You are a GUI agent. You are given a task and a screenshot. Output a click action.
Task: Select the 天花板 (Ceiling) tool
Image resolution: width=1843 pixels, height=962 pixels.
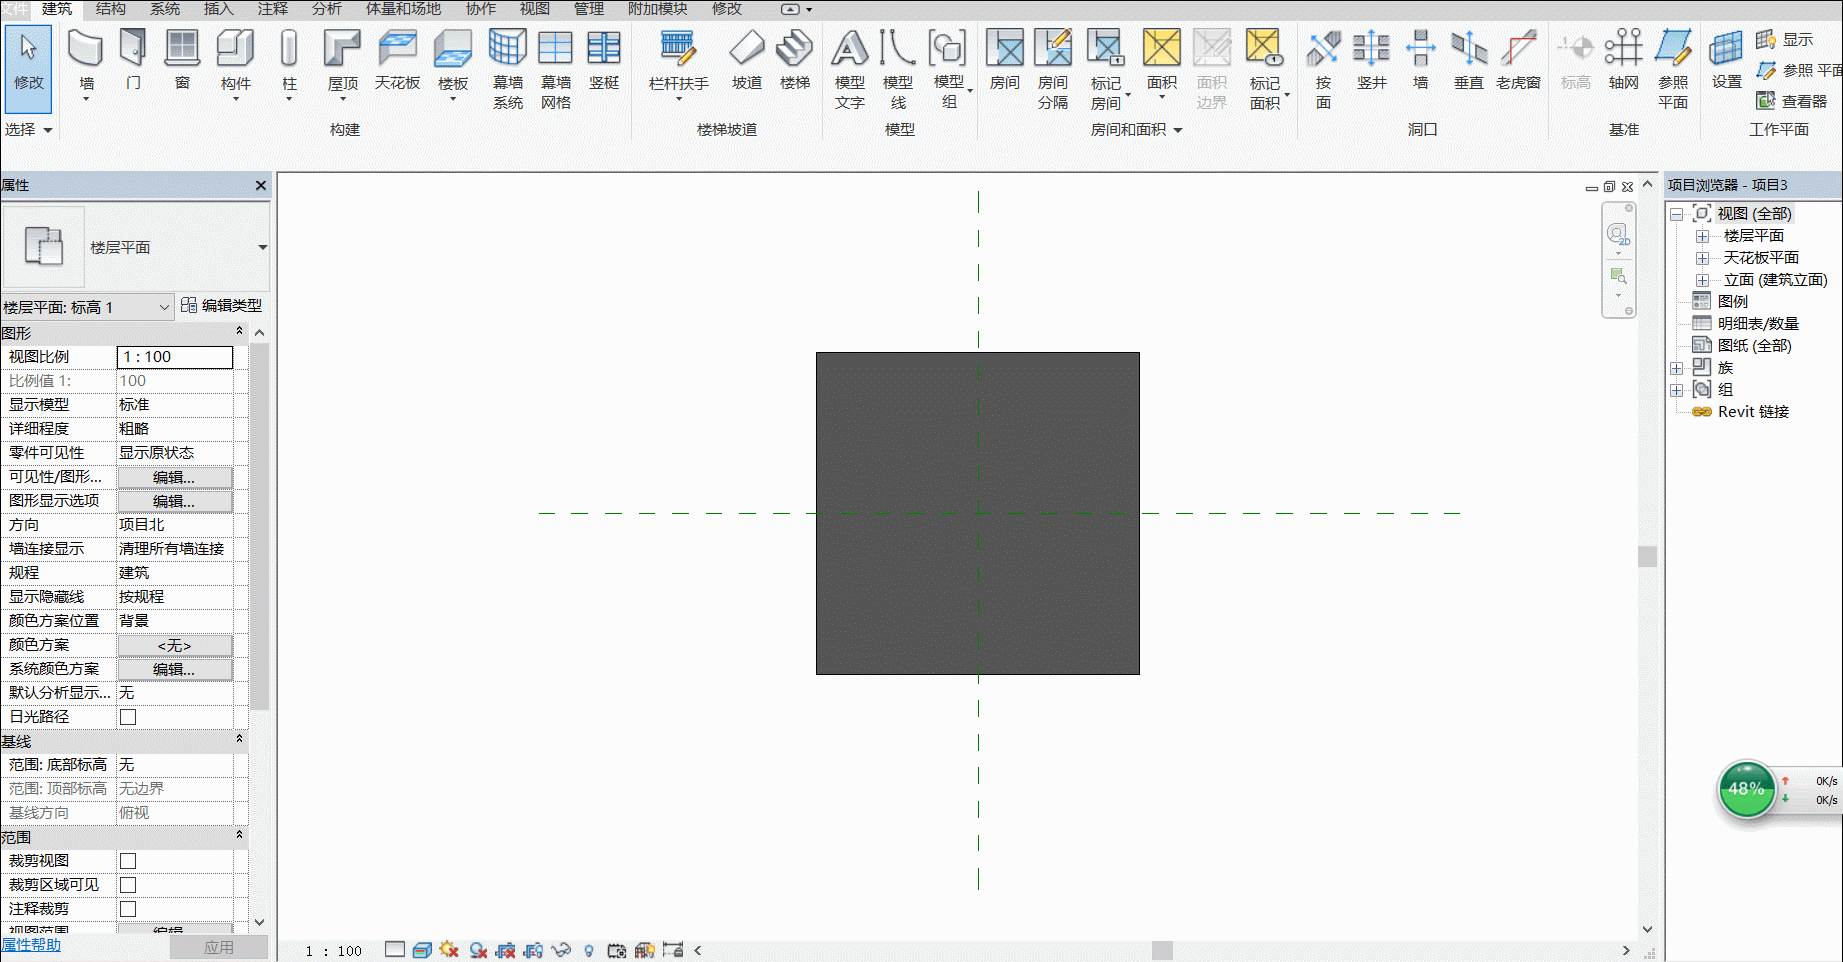[397, 60]
